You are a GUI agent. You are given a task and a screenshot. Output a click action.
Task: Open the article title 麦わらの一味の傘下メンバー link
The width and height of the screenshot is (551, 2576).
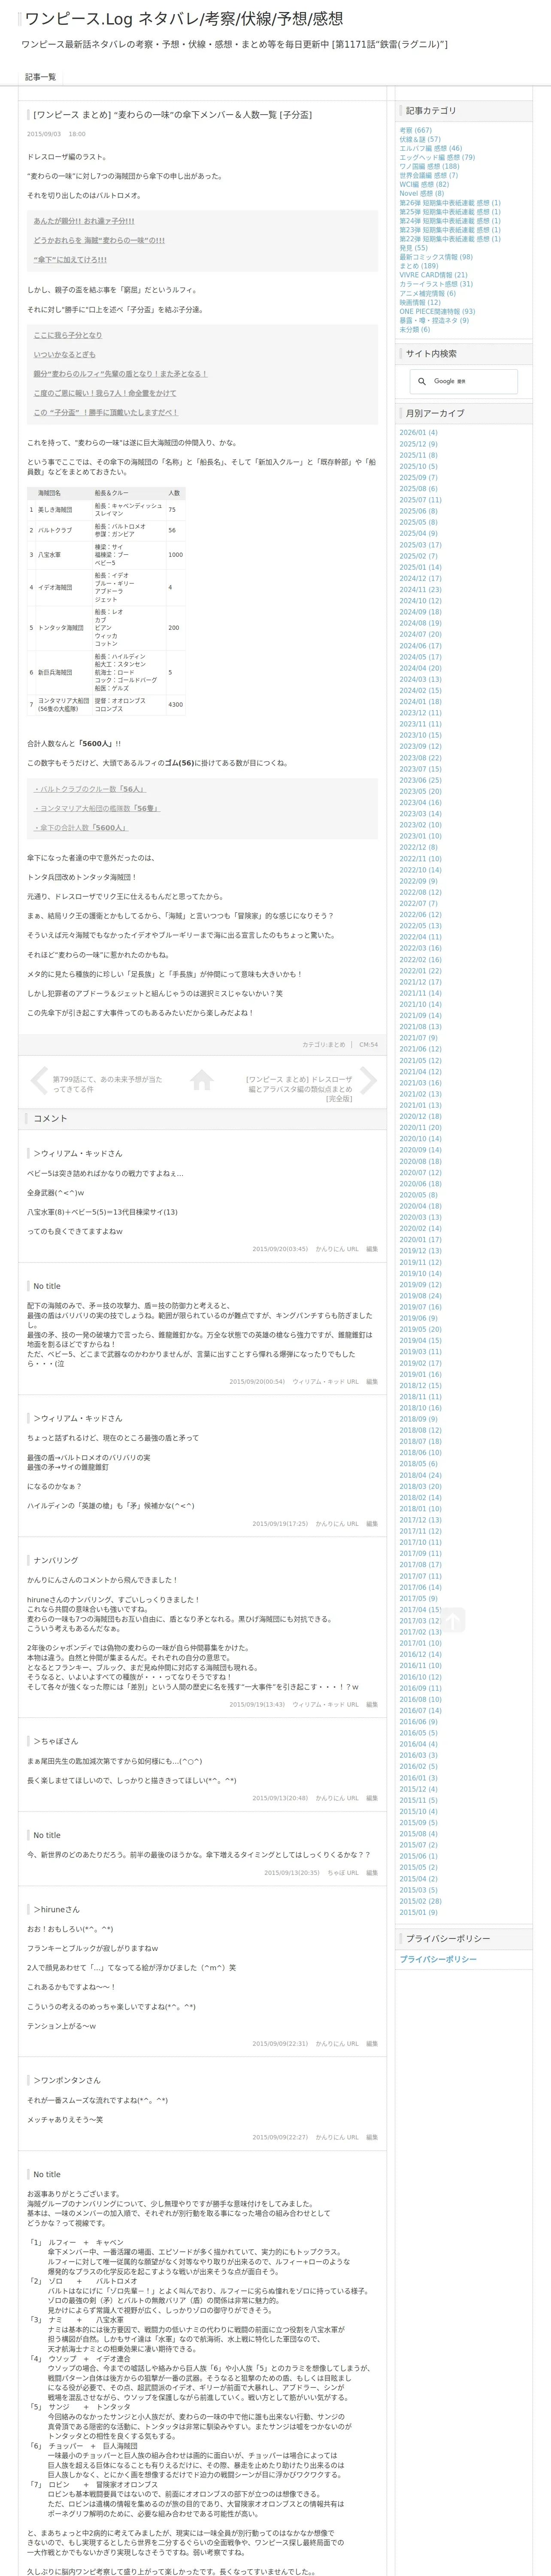click(172, 115)
